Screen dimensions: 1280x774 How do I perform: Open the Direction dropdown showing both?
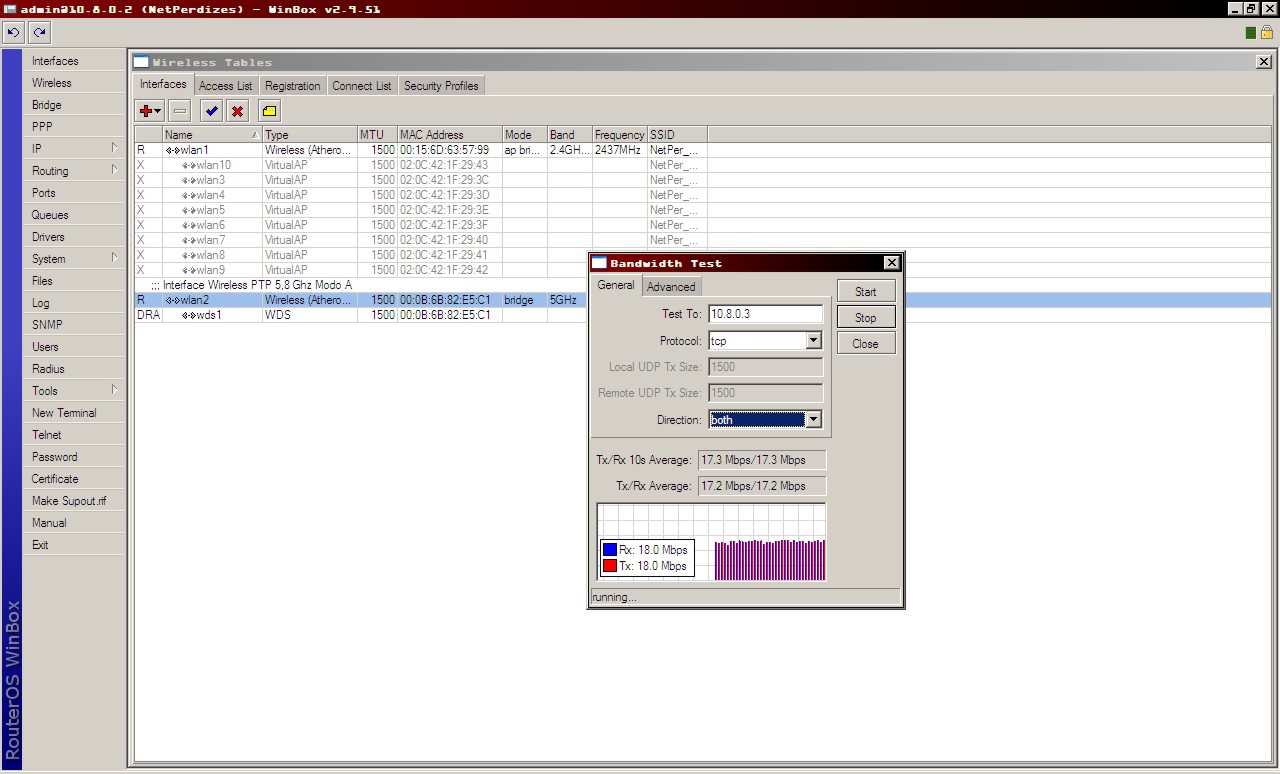pos(813,420)
